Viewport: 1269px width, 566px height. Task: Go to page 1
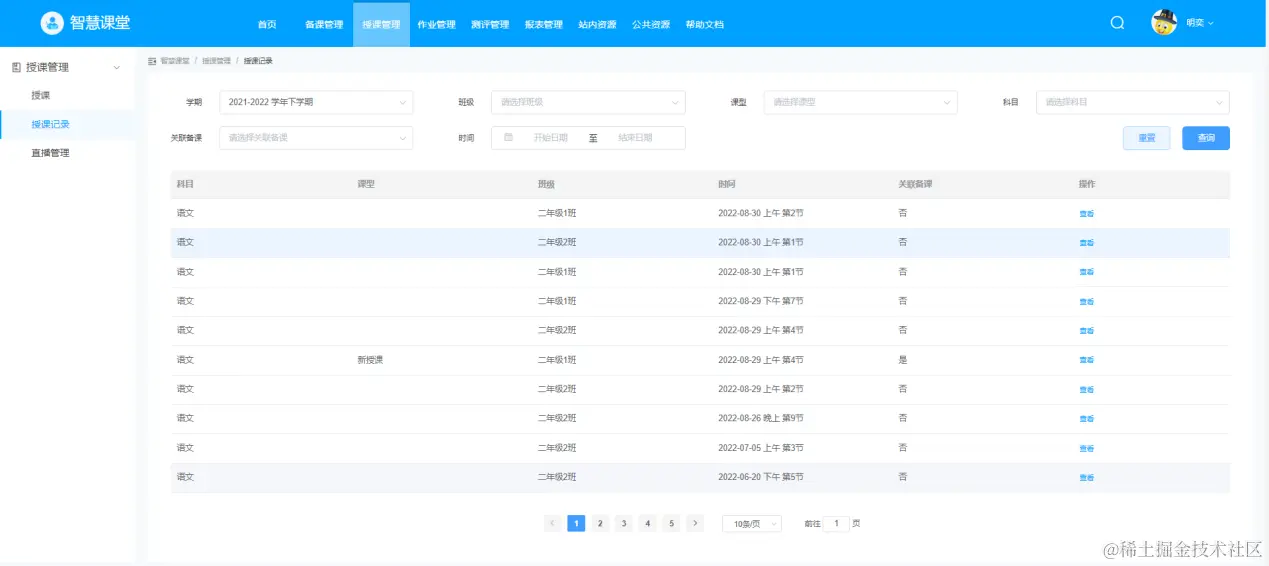click(576, 523)
